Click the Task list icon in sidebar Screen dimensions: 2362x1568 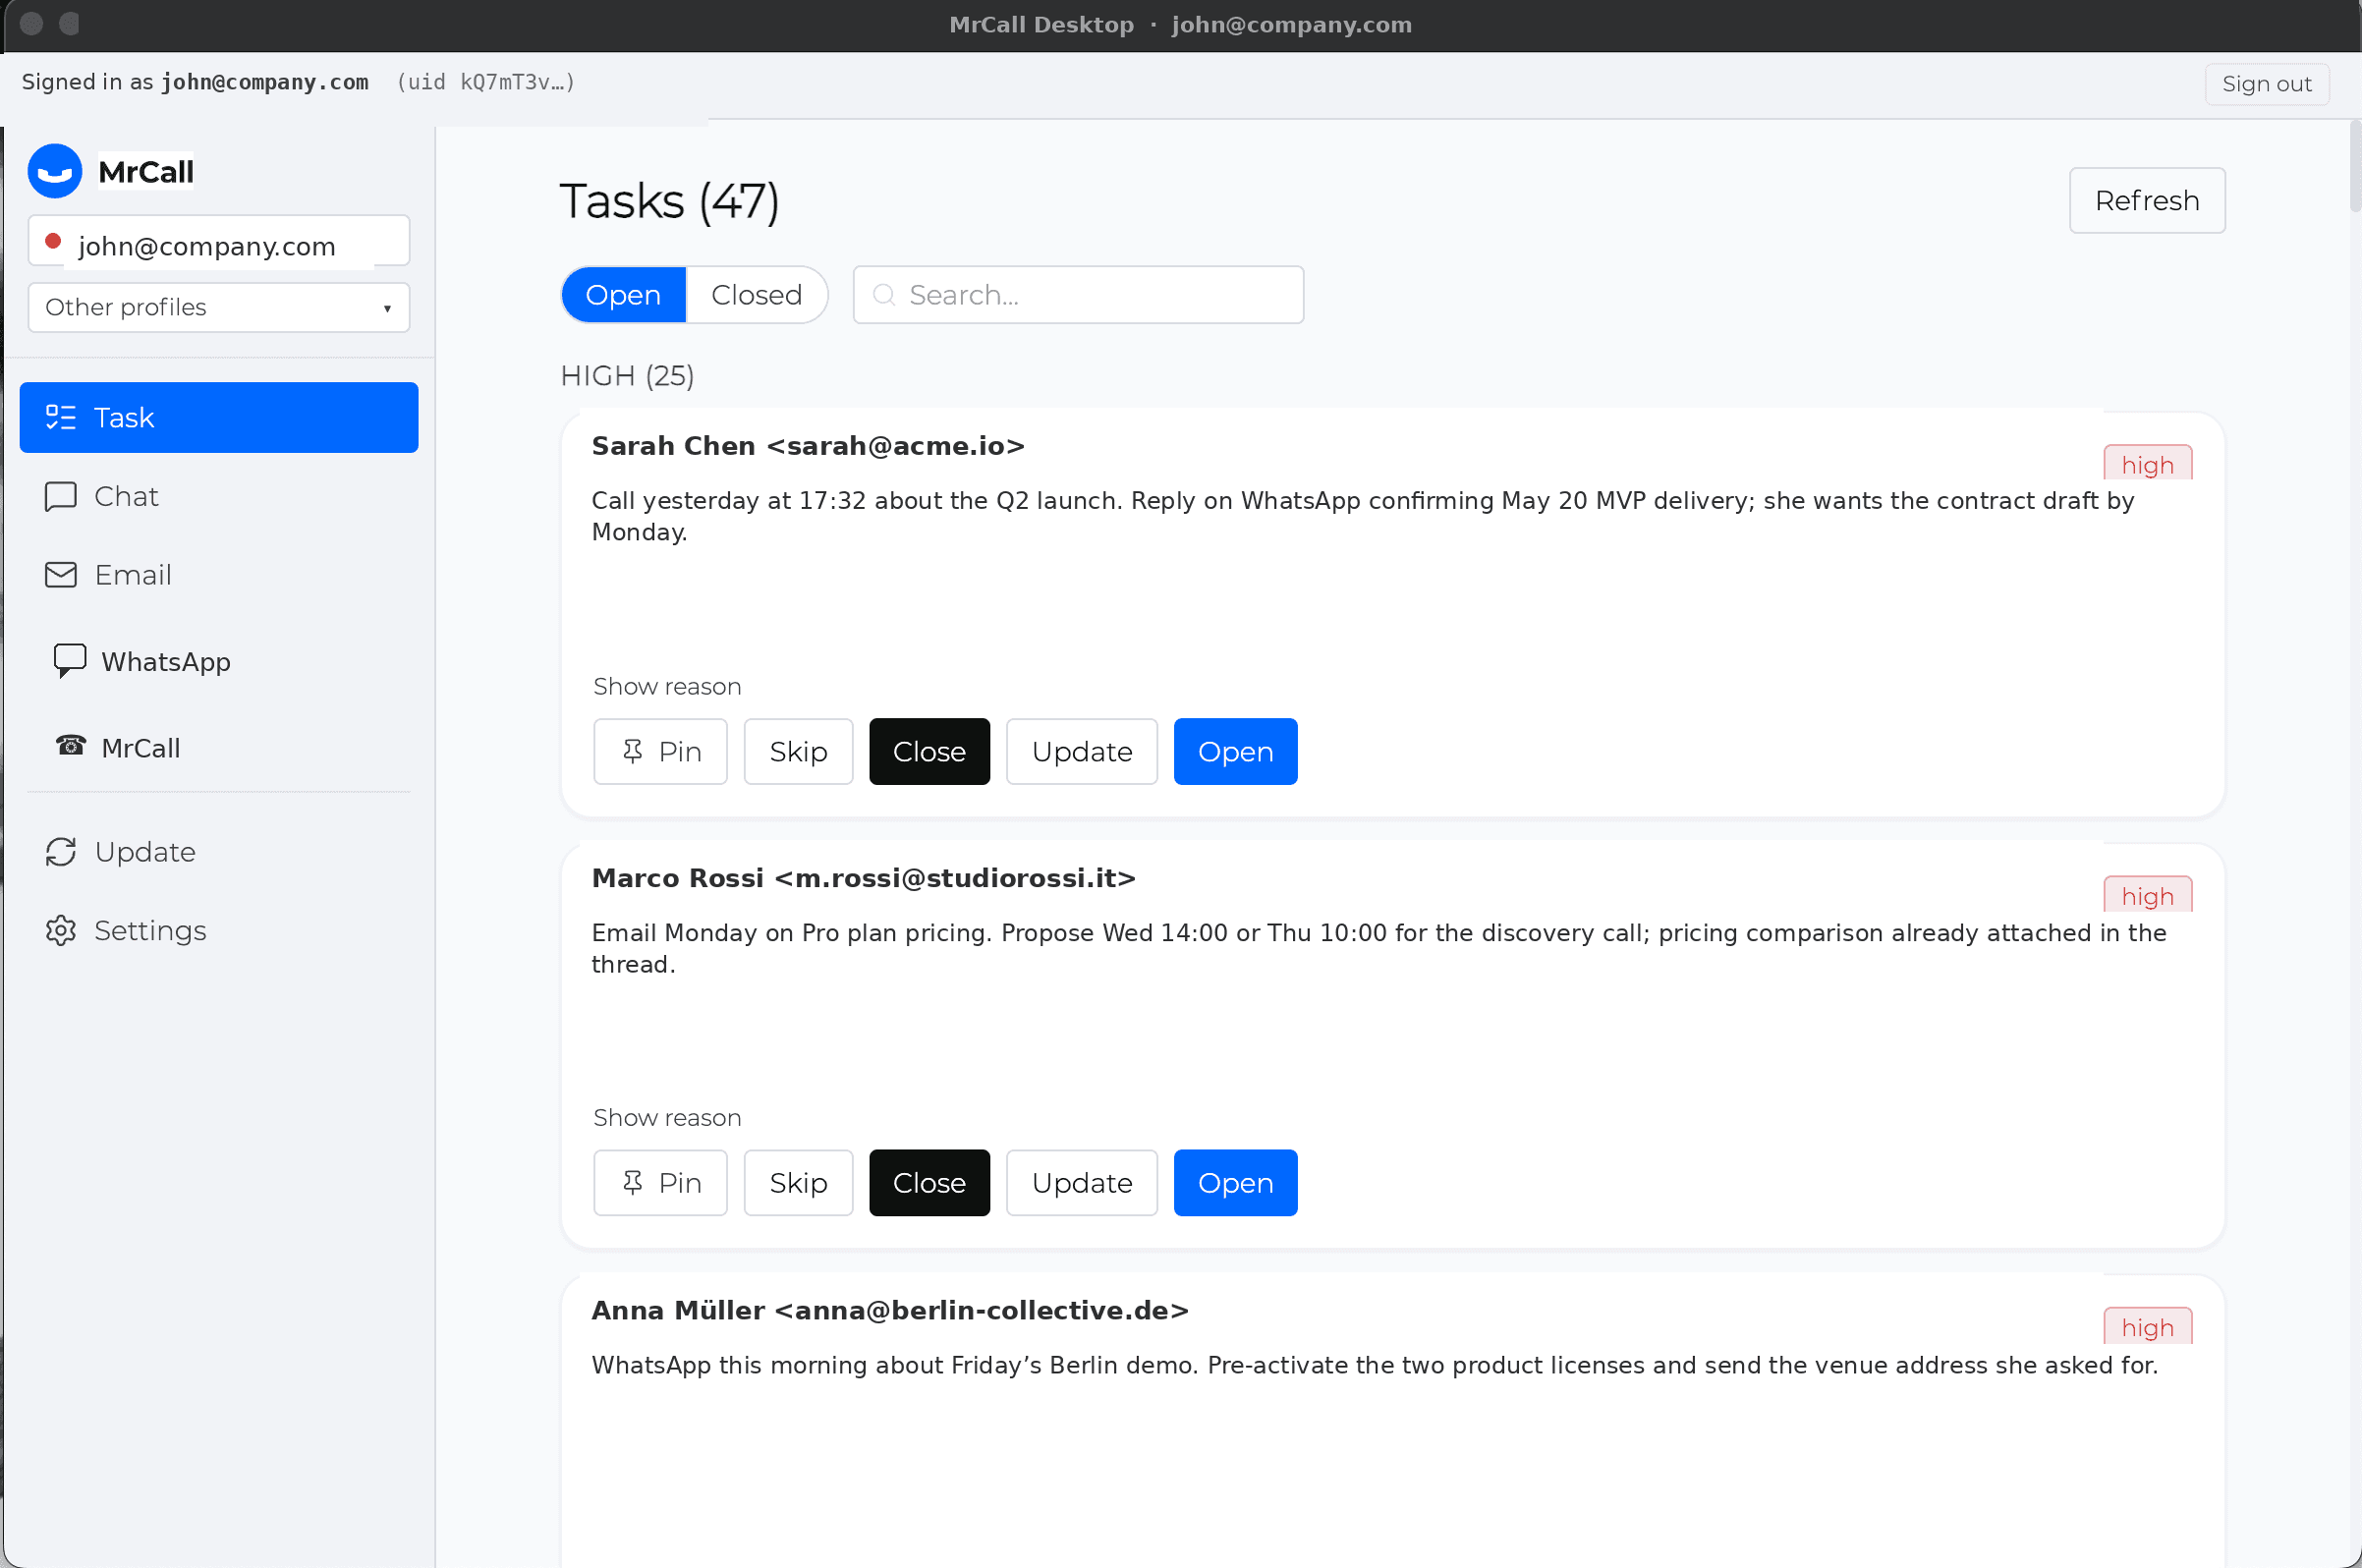61,417
